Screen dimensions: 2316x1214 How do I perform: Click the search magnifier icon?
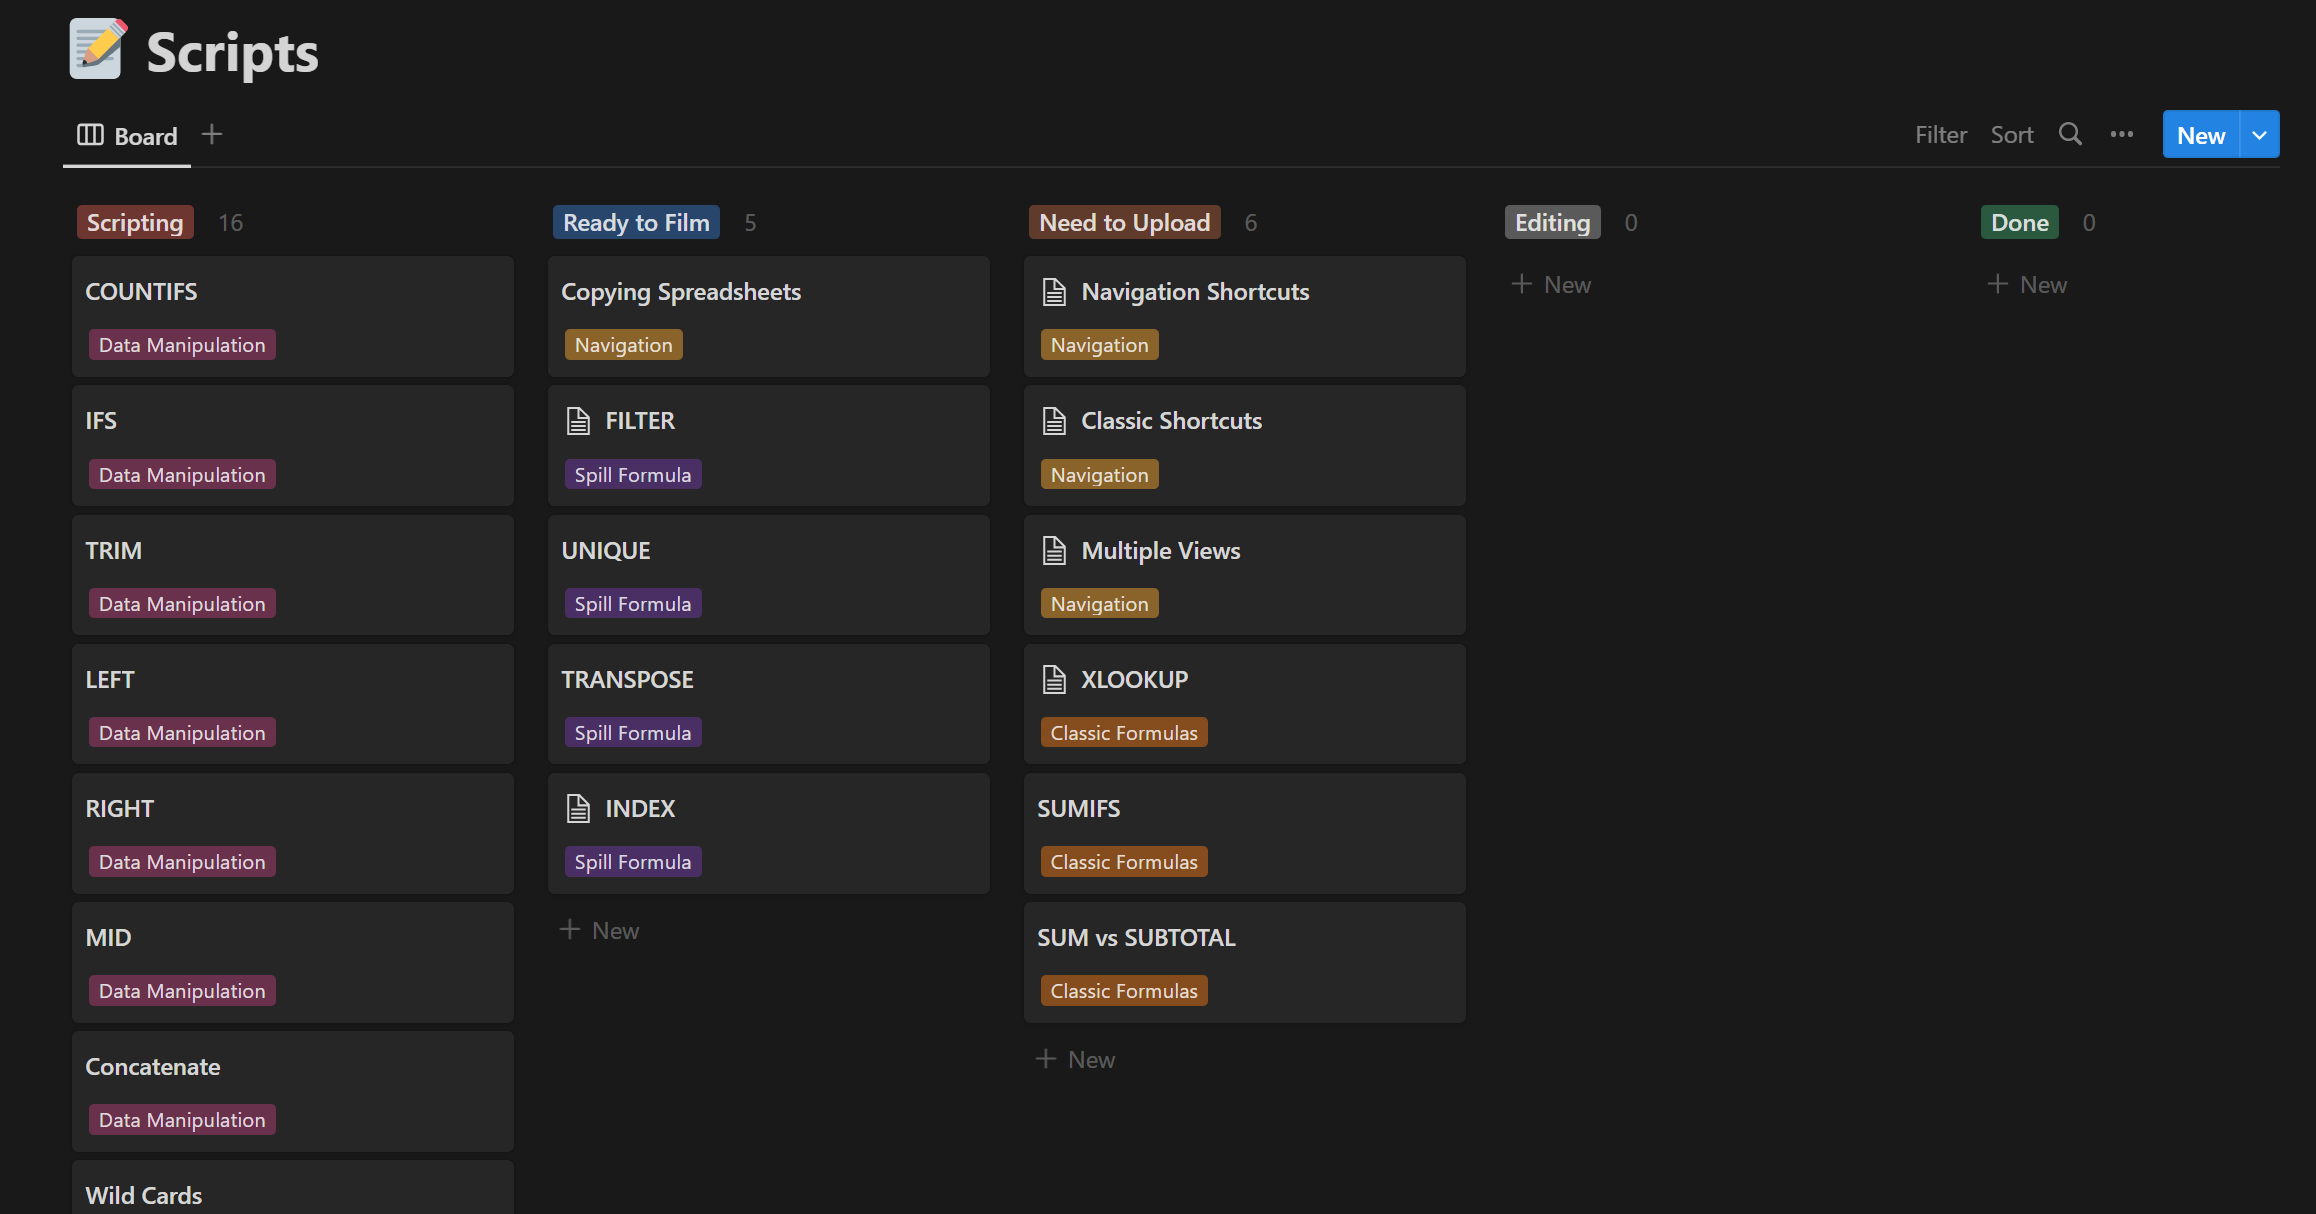[2070, 135]
